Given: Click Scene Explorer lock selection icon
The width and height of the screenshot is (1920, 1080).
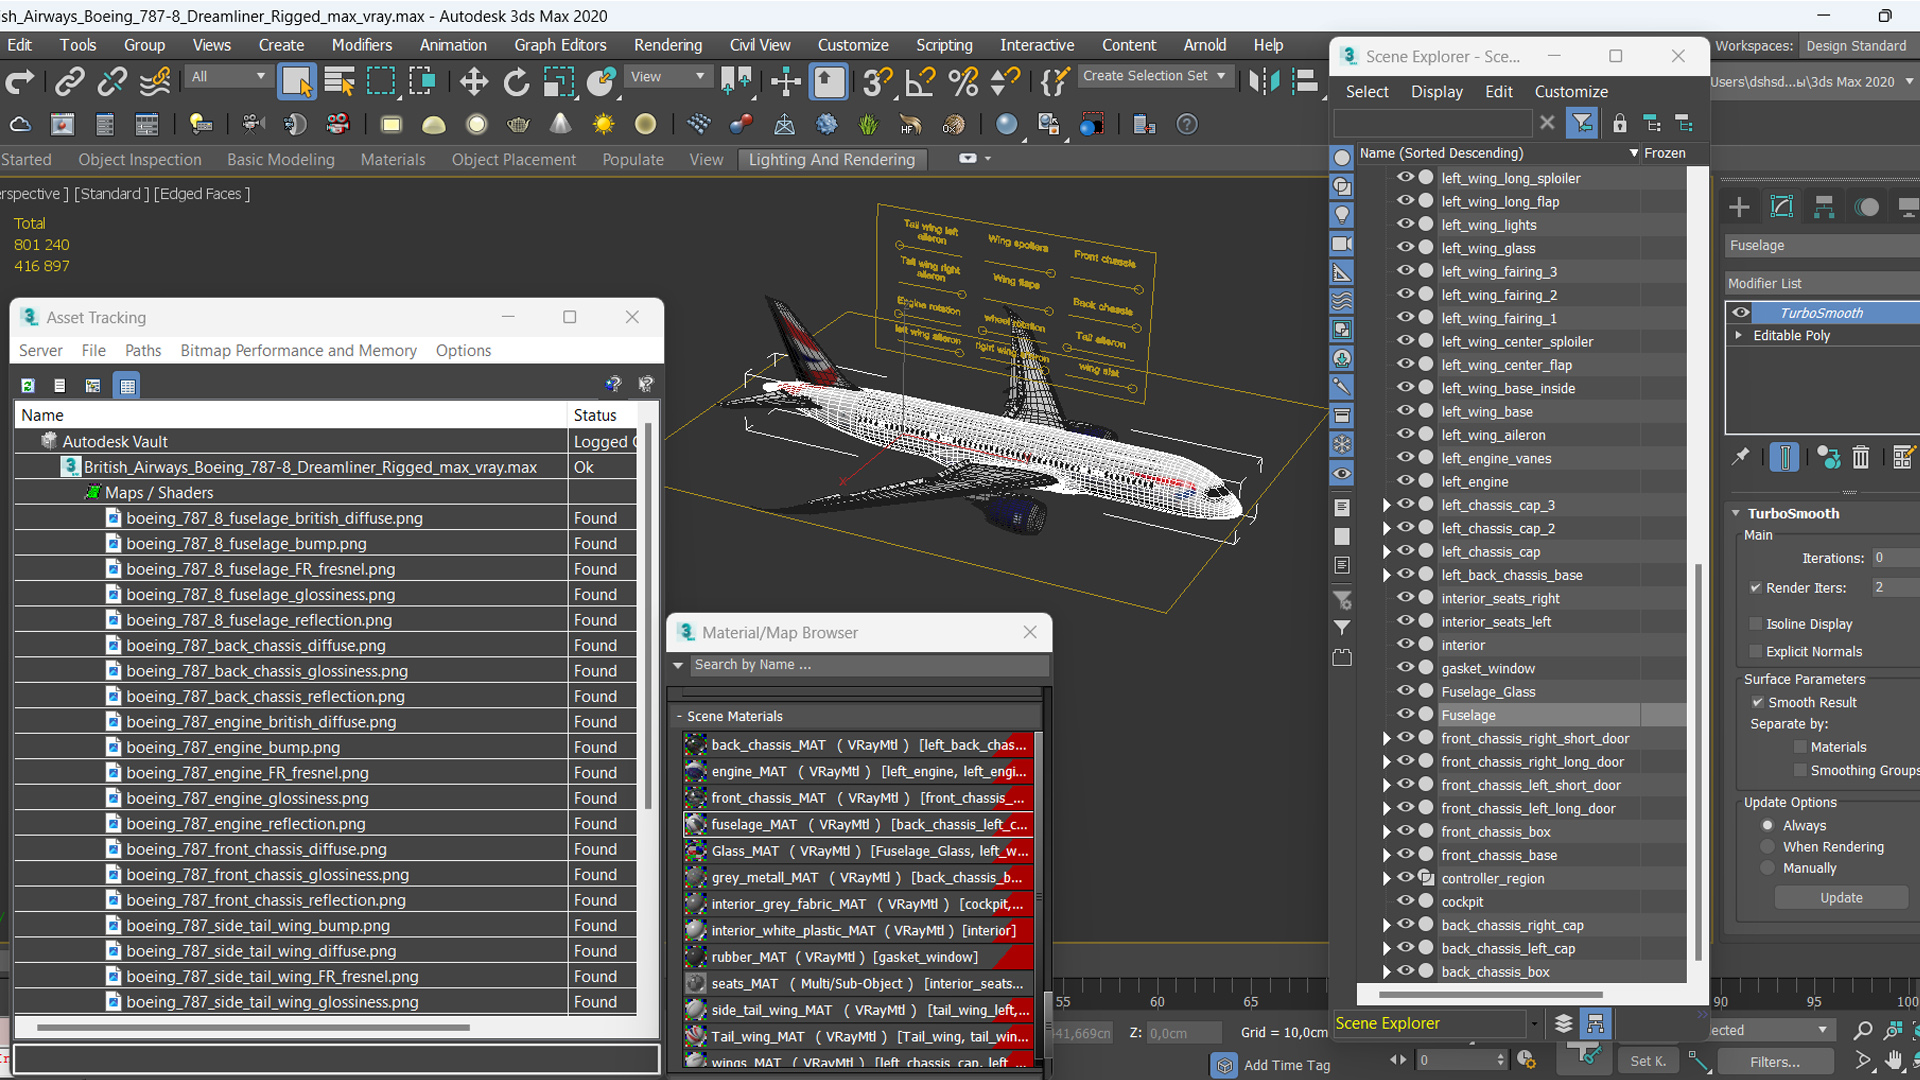Looking at the screenshot, I should point(1619,123).
